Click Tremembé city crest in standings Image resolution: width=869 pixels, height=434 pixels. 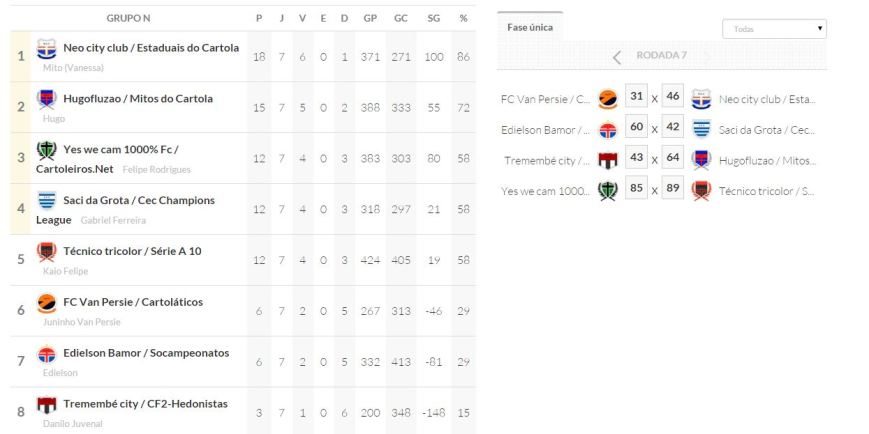coord(47,404)
